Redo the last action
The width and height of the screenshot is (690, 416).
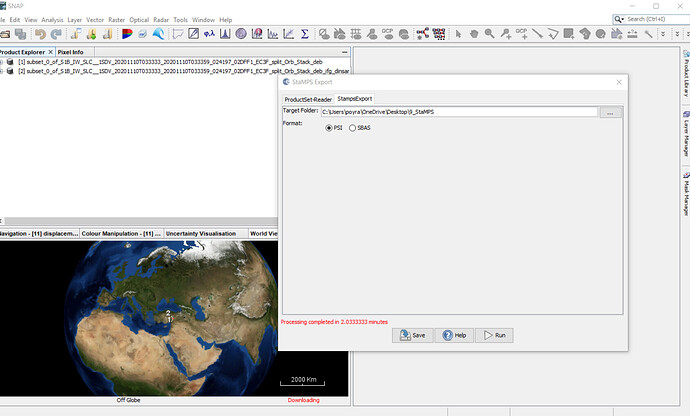click(56, 34)
